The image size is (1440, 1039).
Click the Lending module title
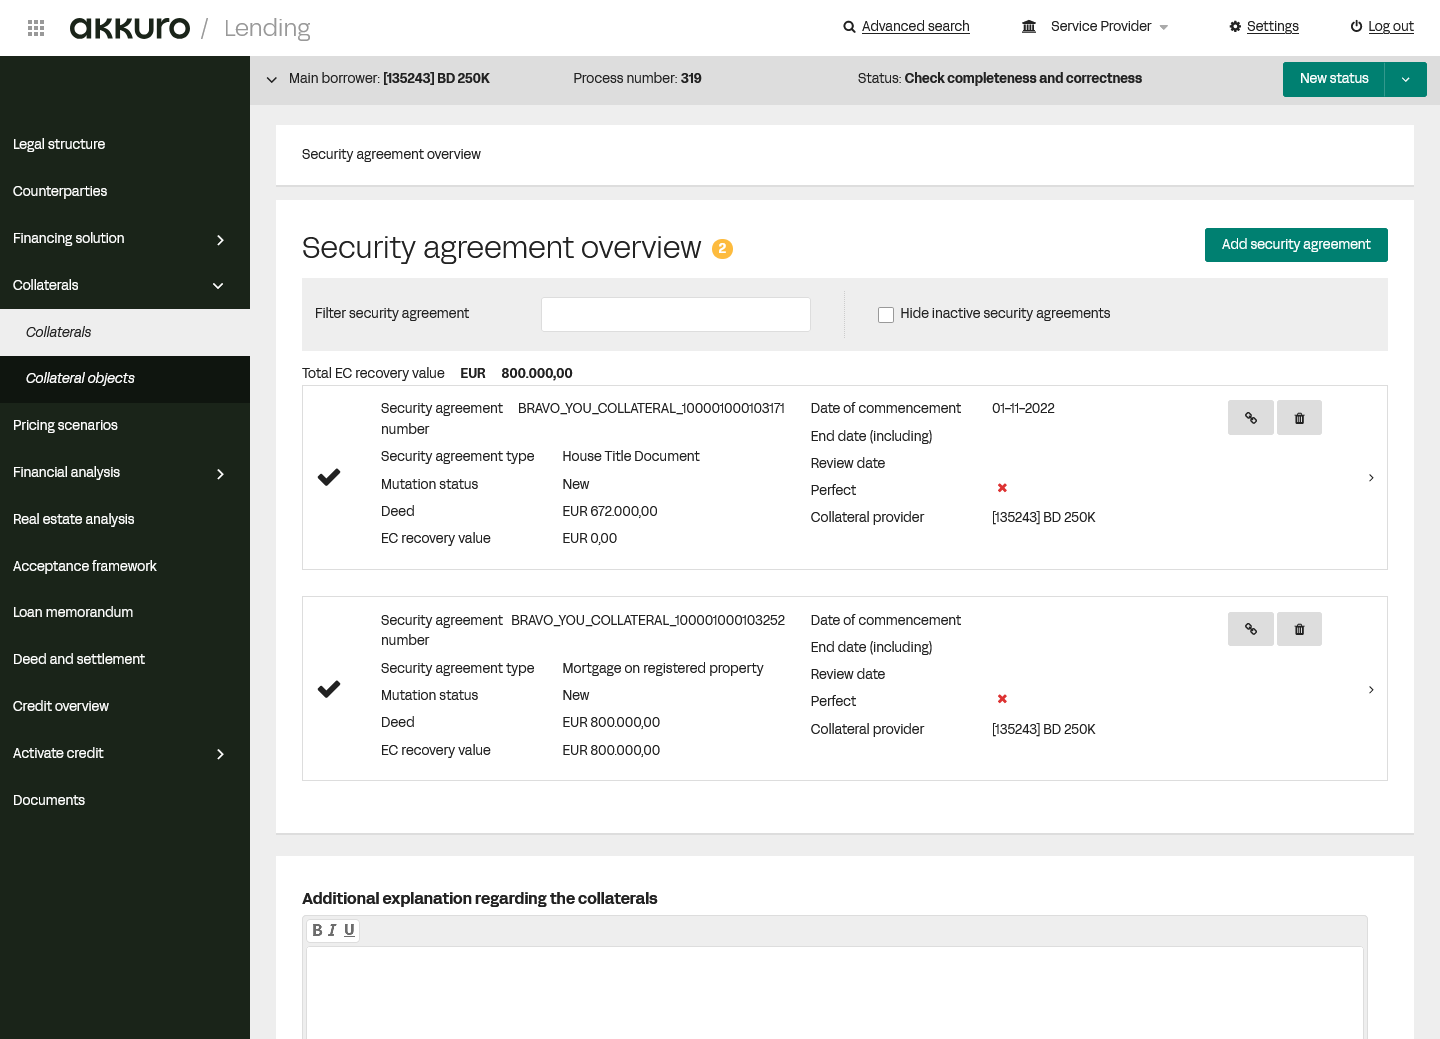click(x=267, y=28)
